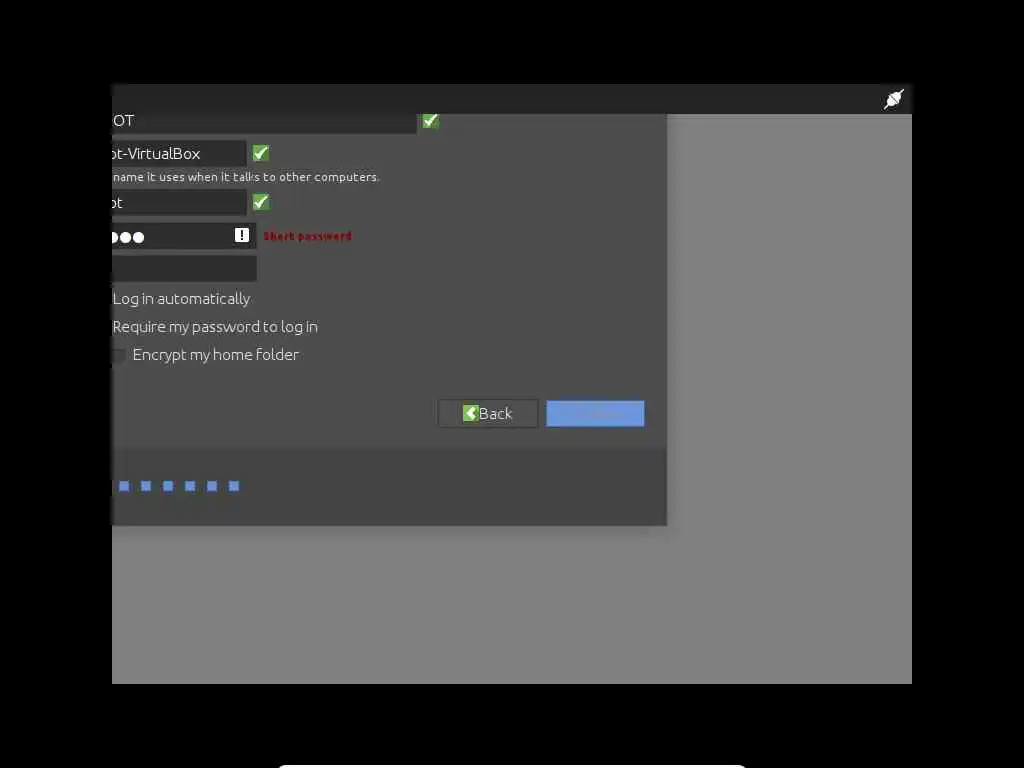Screen dimensions: 1024x768
Task: Open the network connection indicator in top bar
Action: pos(893,99)
